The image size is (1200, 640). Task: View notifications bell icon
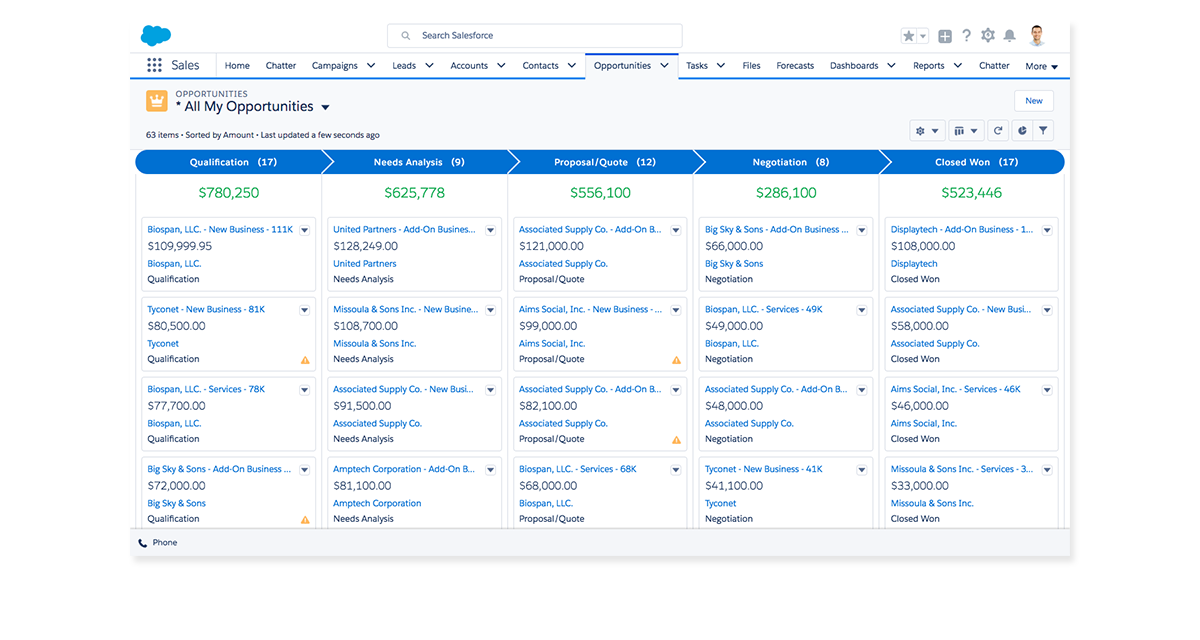(1010, 36)
